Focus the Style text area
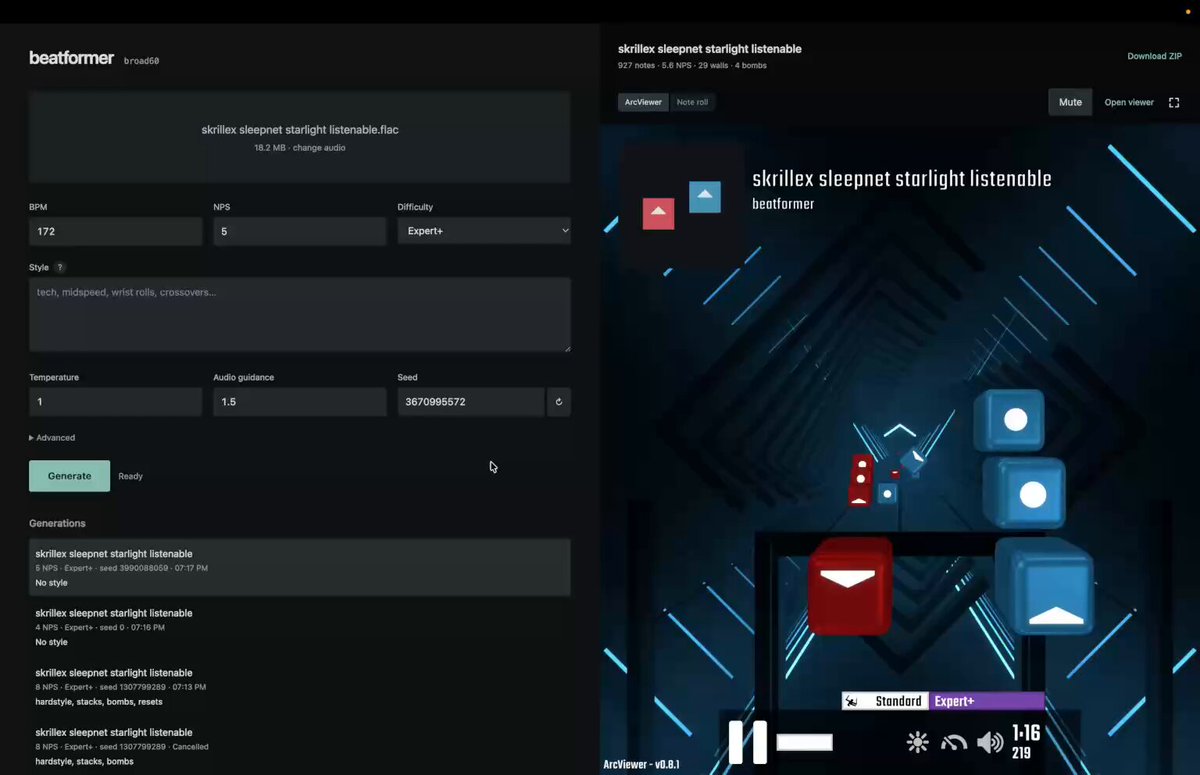The width and height of the screenshot is (1200, 775). 300,315
